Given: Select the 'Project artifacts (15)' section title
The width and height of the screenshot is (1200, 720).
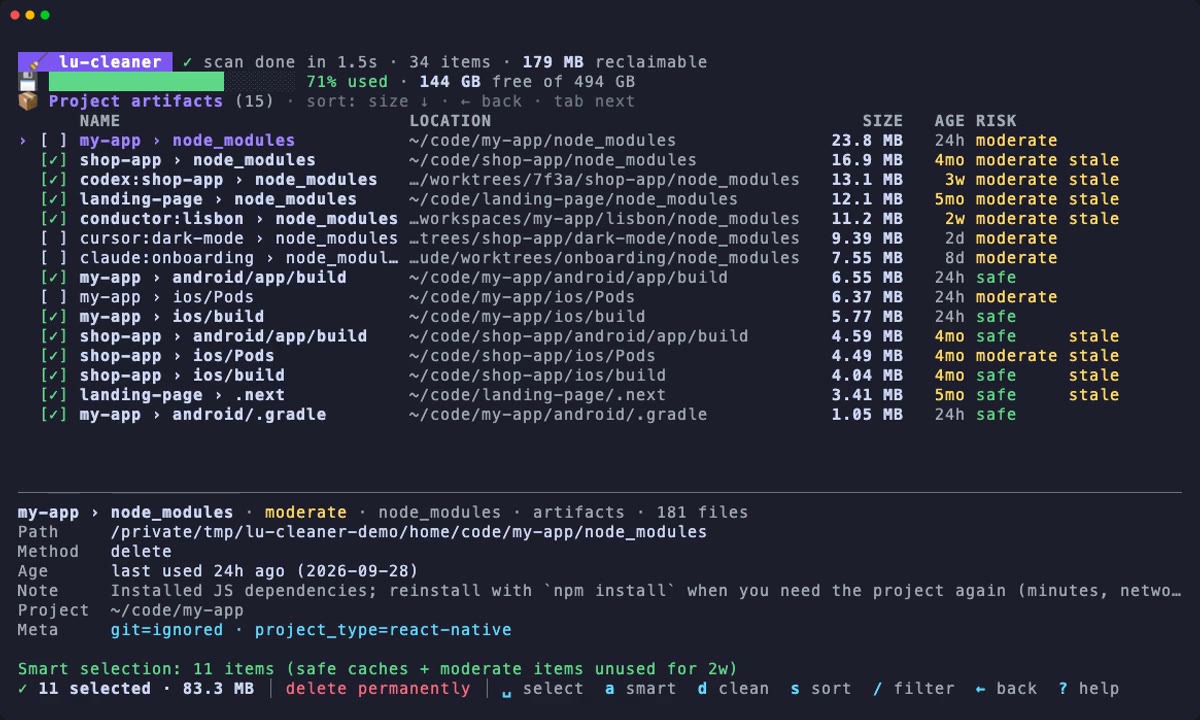Looking at the screenshot, I should (x=161, y=101).
